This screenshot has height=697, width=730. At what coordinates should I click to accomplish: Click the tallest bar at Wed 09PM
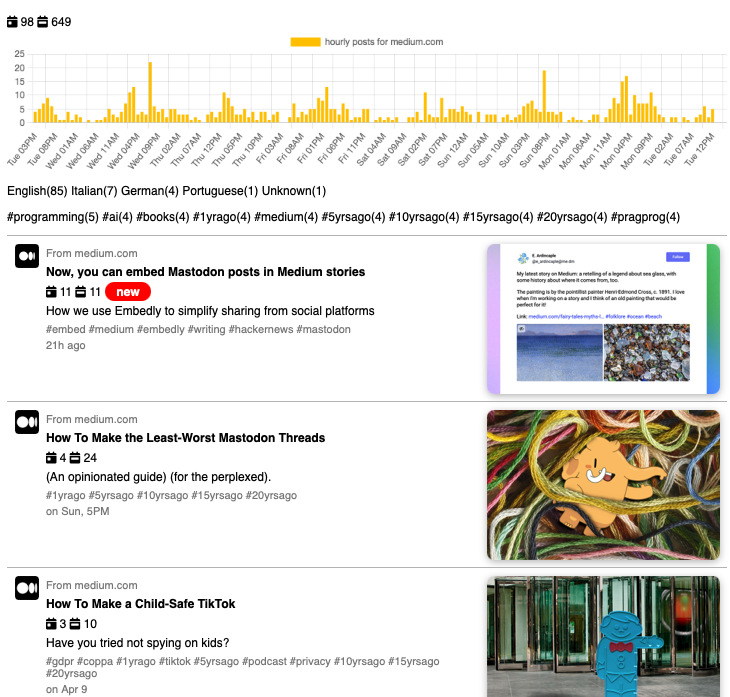150,92
